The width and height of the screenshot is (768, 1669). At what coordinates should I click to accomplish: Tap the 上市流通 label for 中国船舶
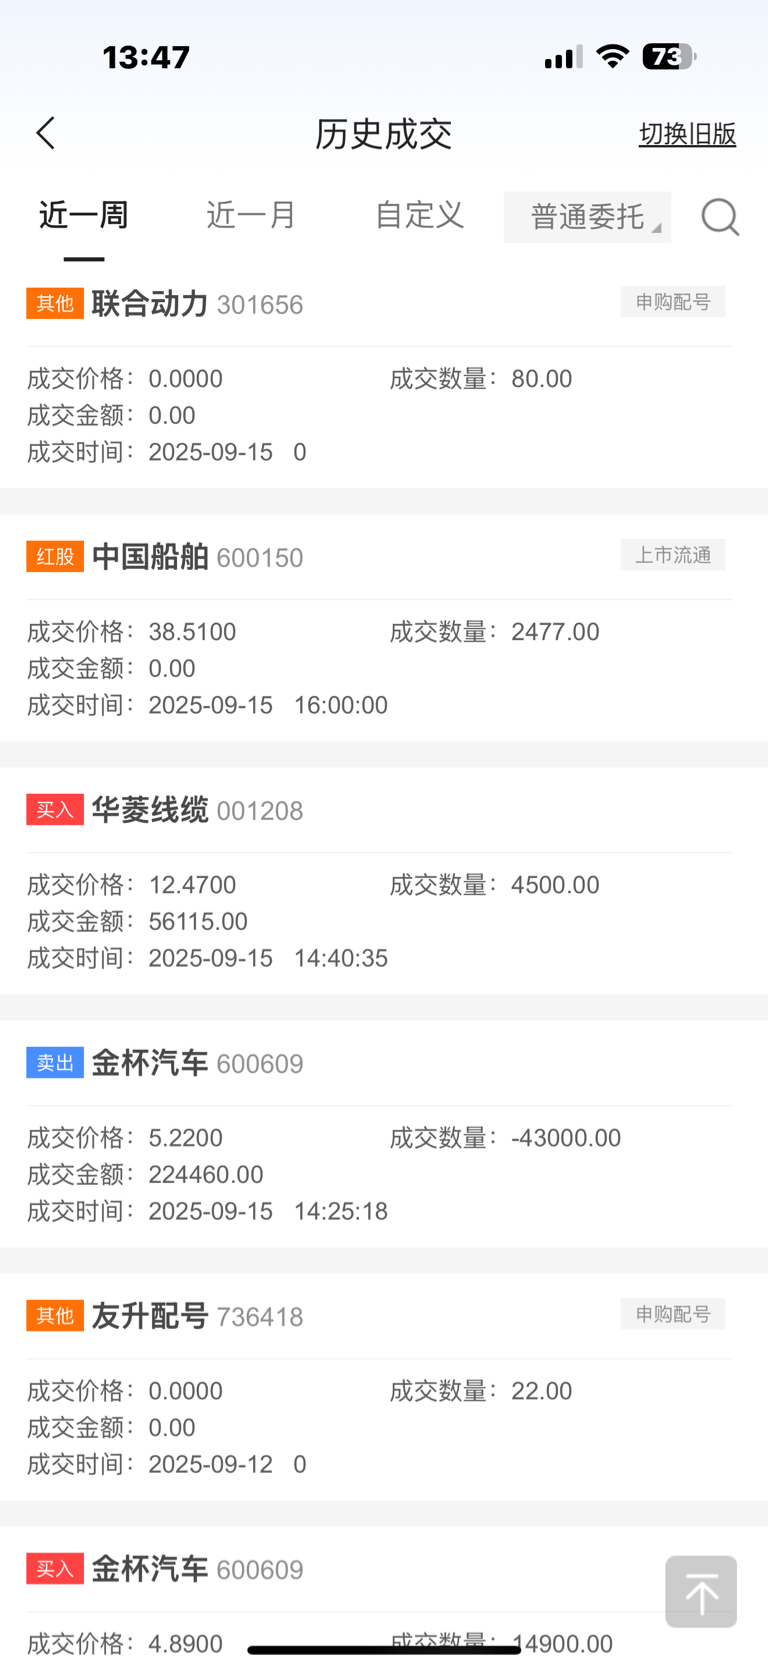(673, 555)
